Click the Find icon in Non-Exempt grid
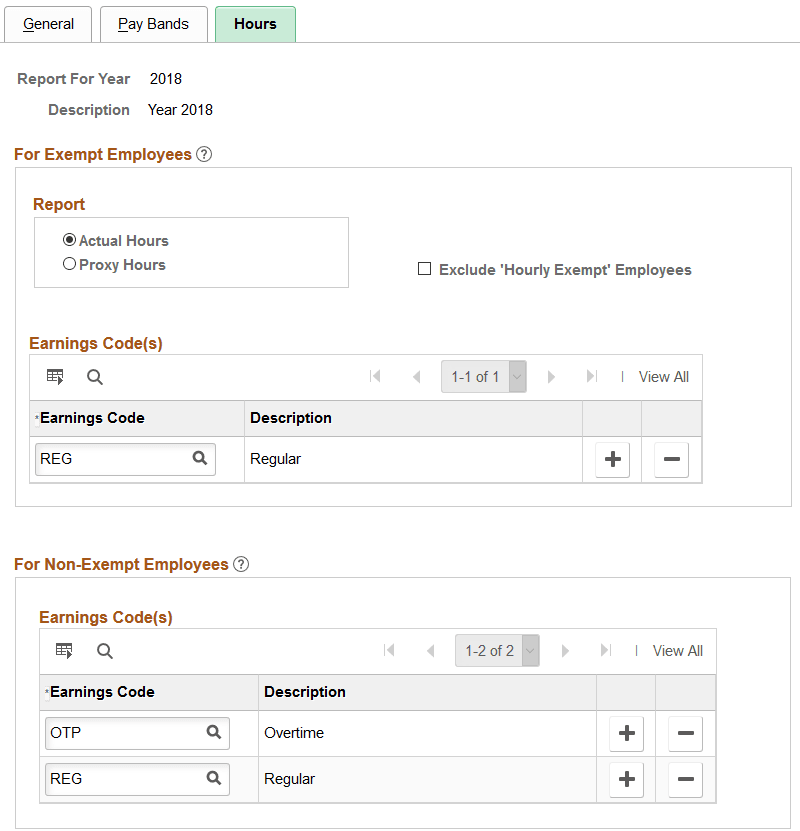The image size is (800, 831). click(x=105, y=650)
